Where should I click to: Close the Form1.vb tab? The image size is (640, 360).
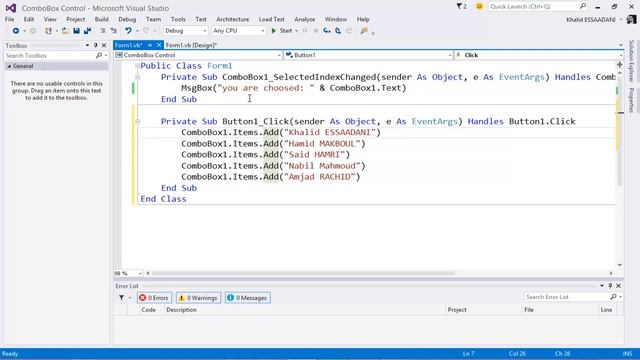pos(159,45)
